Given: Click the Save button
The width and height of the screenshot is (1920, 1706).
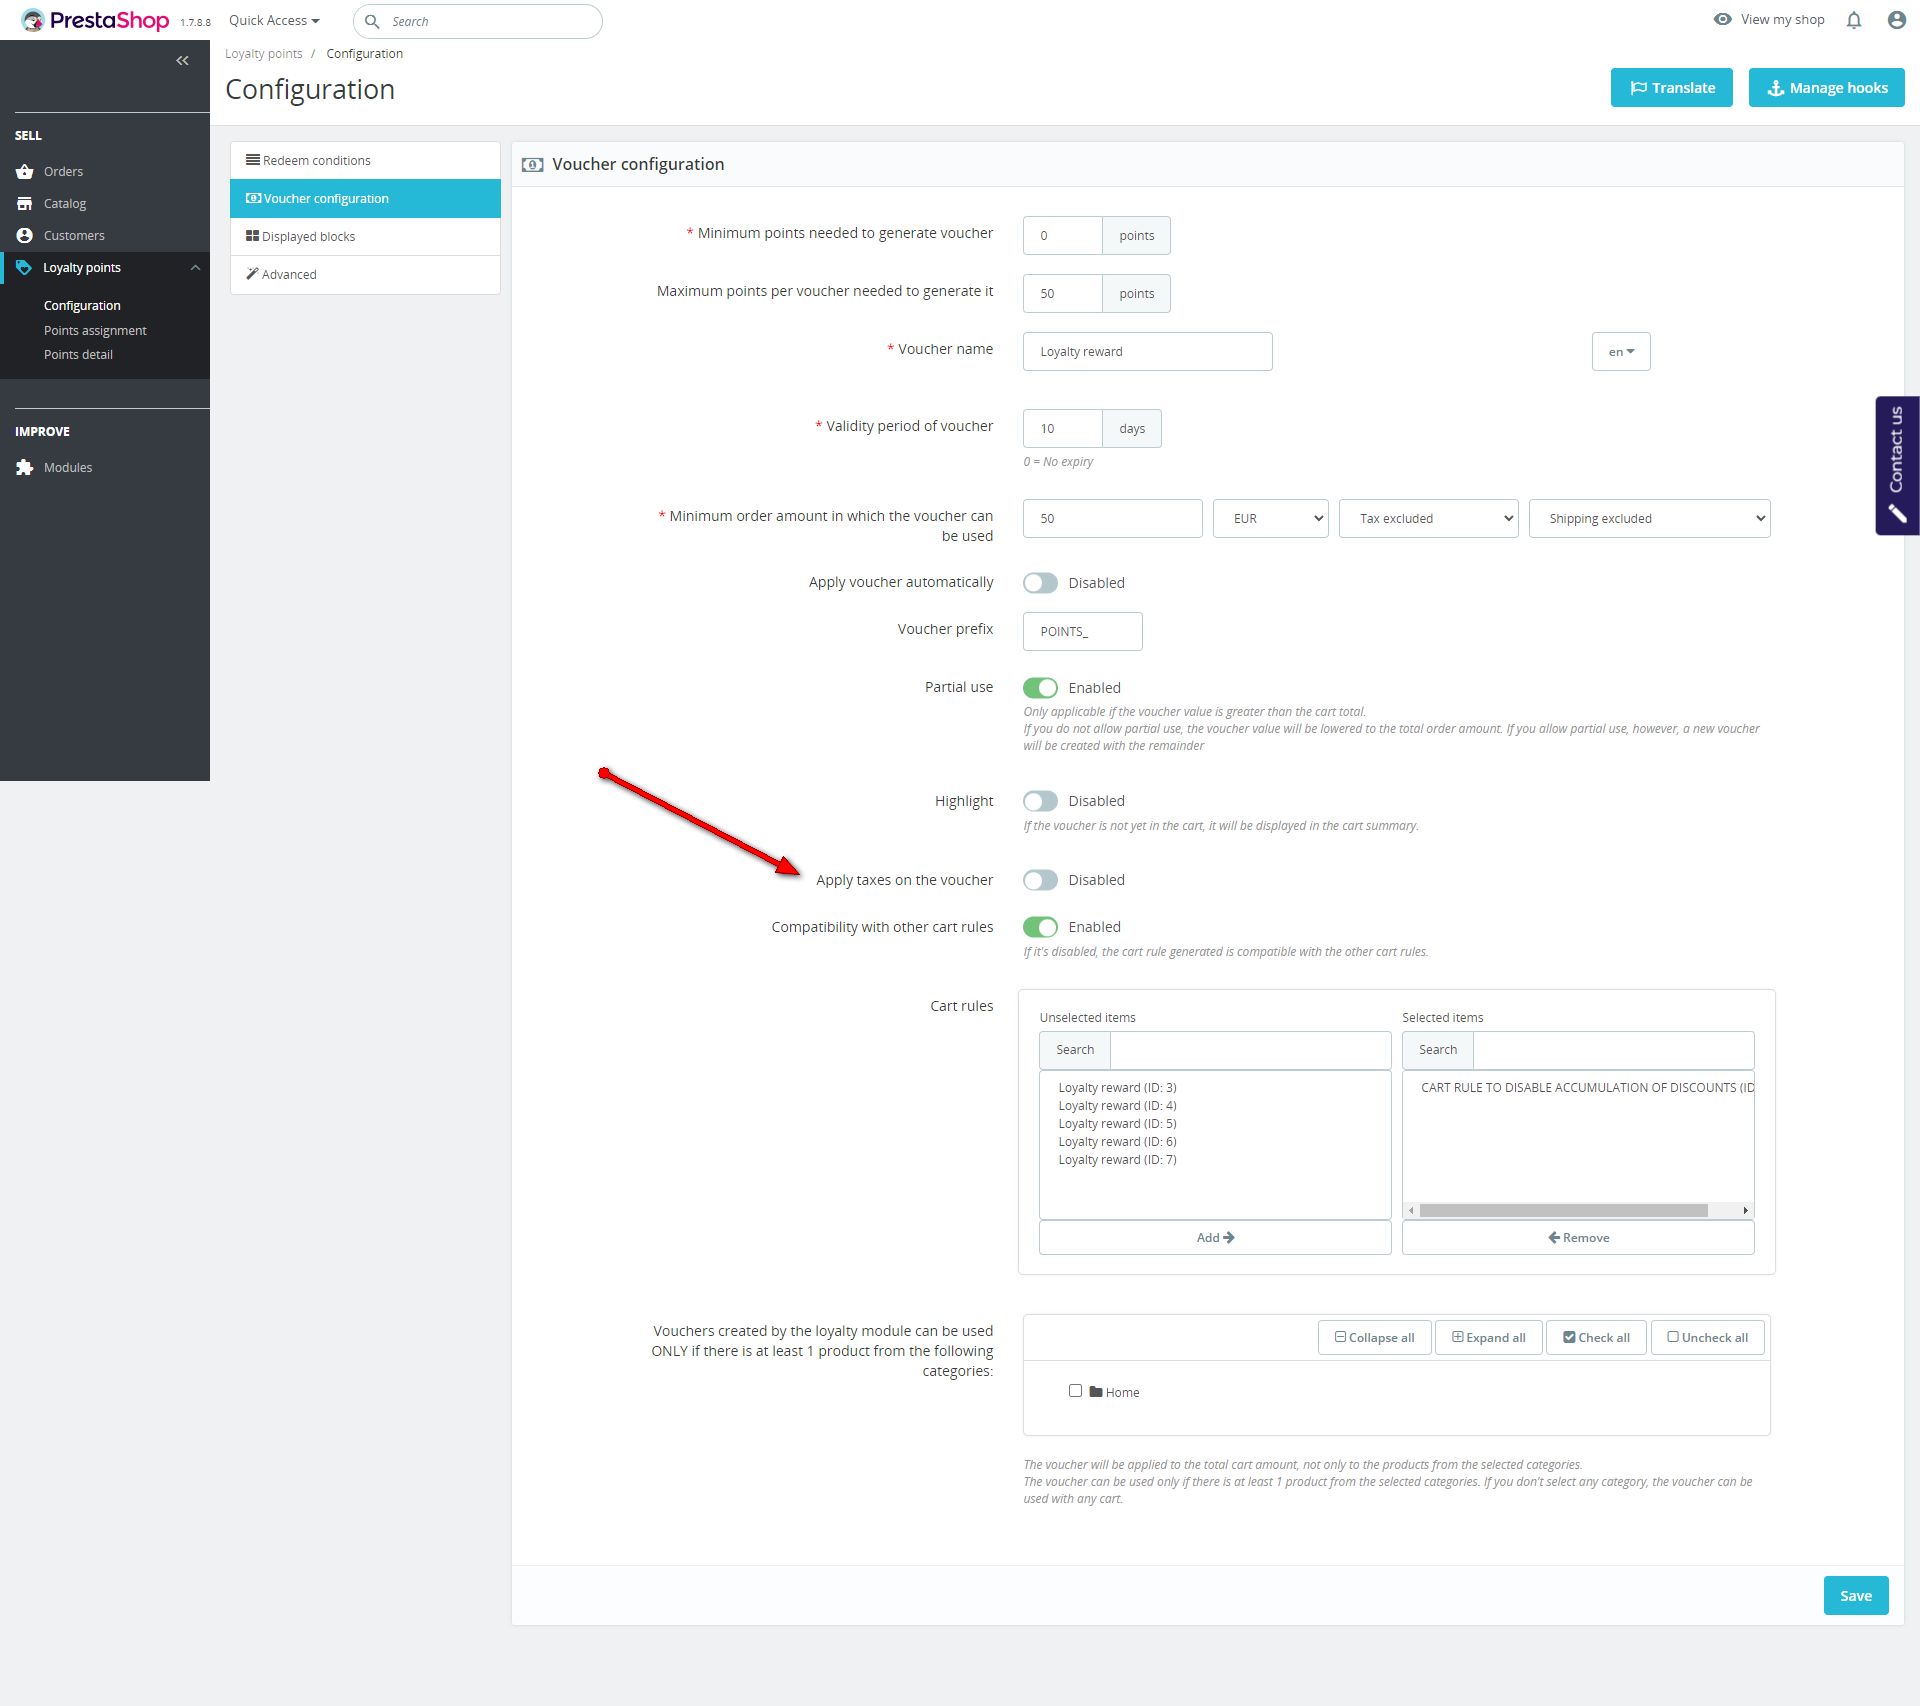Looking at the screenshot, I should coord(1855,1596).
